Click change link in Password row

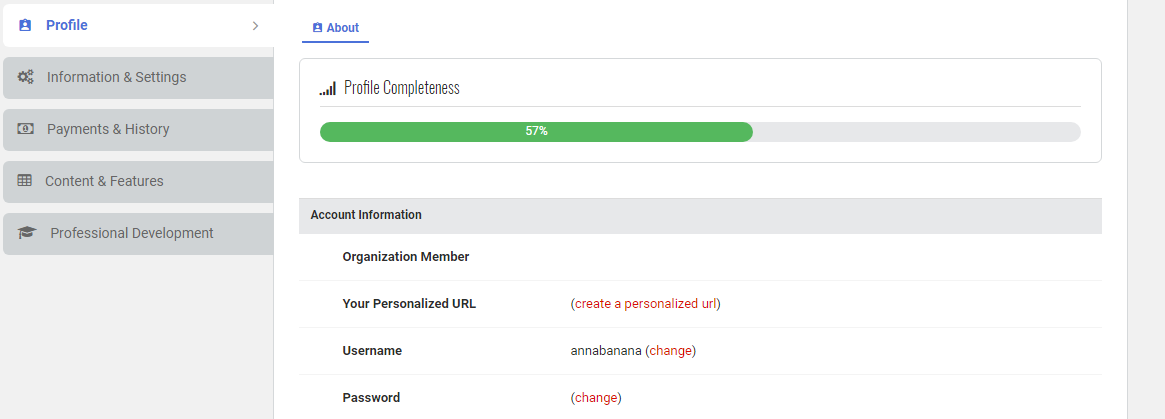(x=596, y=397)
